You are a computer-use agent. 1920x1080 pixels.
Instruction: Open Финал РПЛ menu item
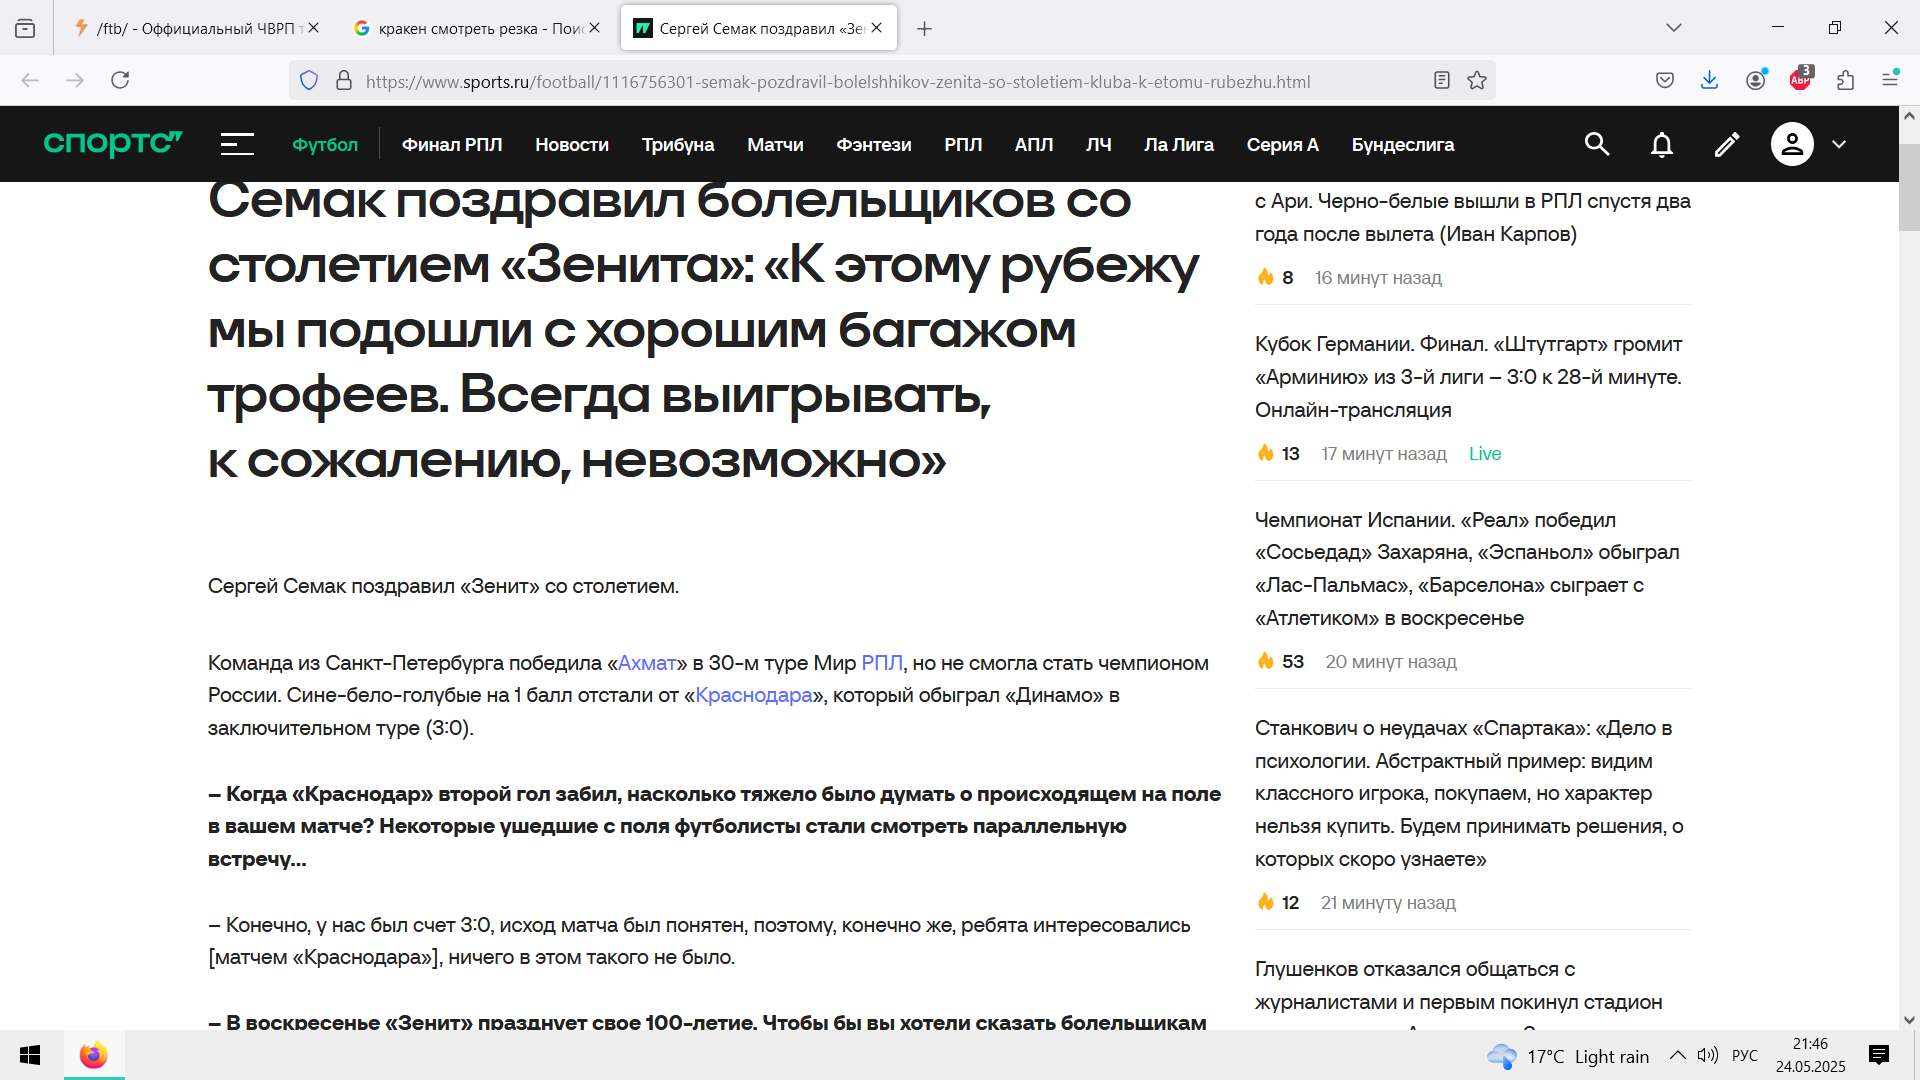[452, 144]
